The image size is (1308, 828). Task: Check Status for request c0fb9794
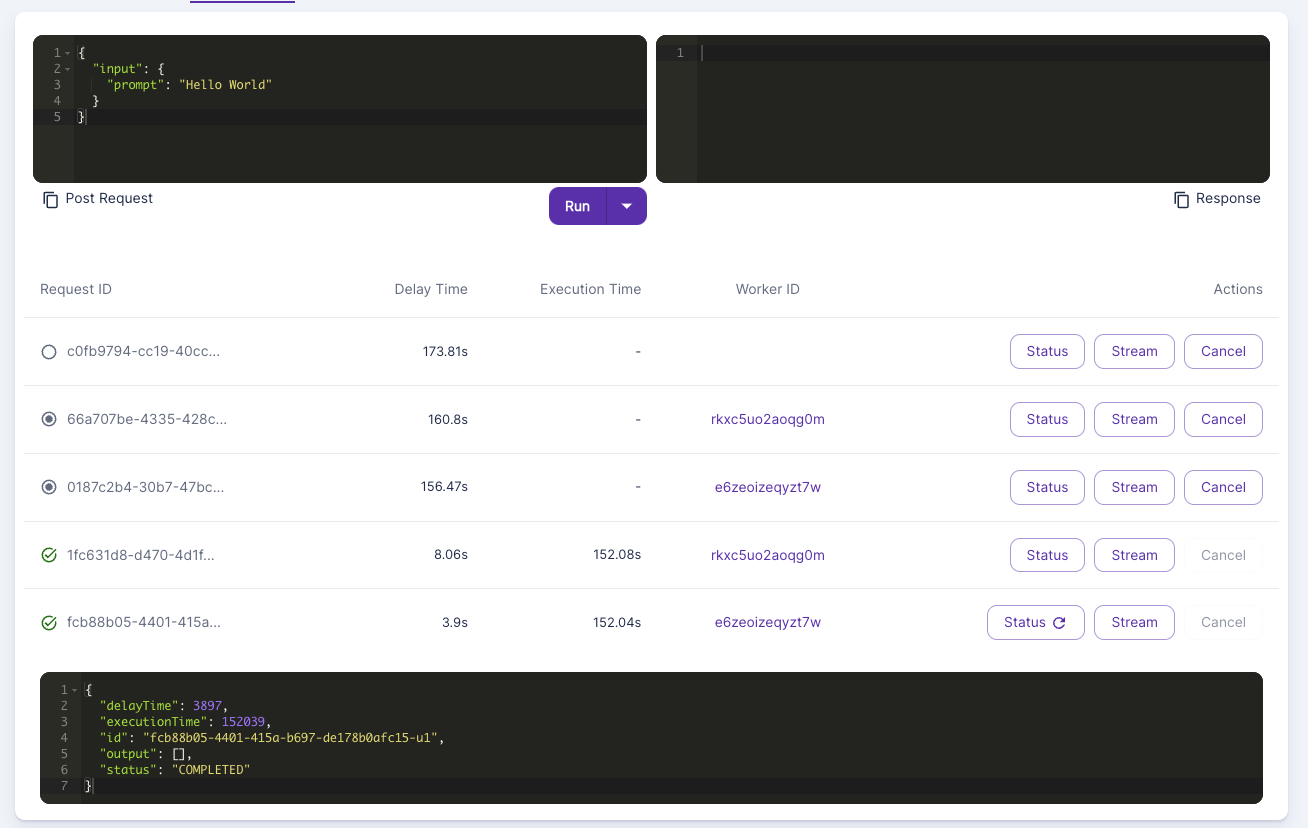coord(1047,352)
